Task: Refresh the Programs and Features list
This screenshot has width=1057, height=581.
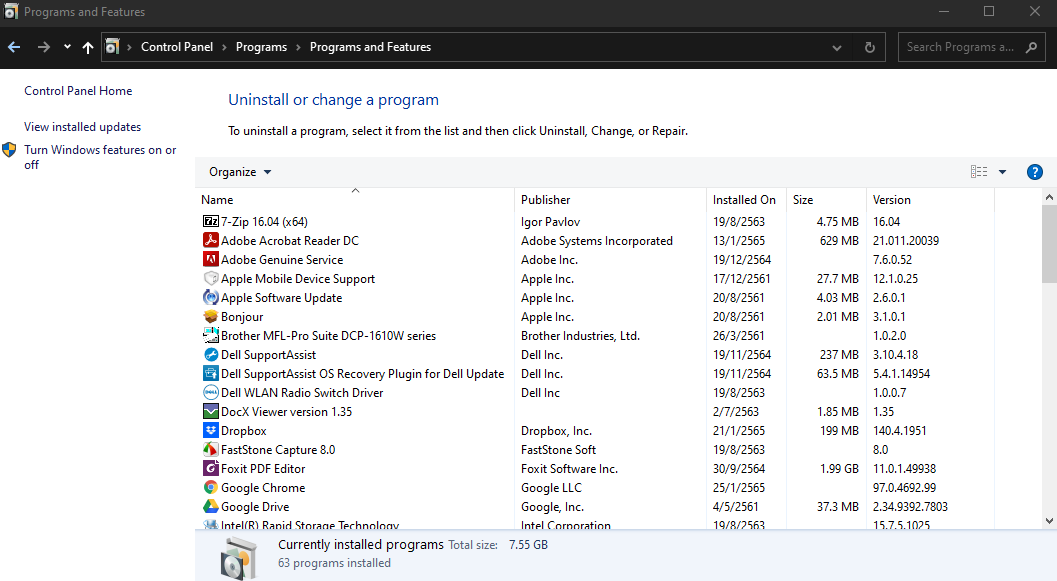Action: (869, 47)
